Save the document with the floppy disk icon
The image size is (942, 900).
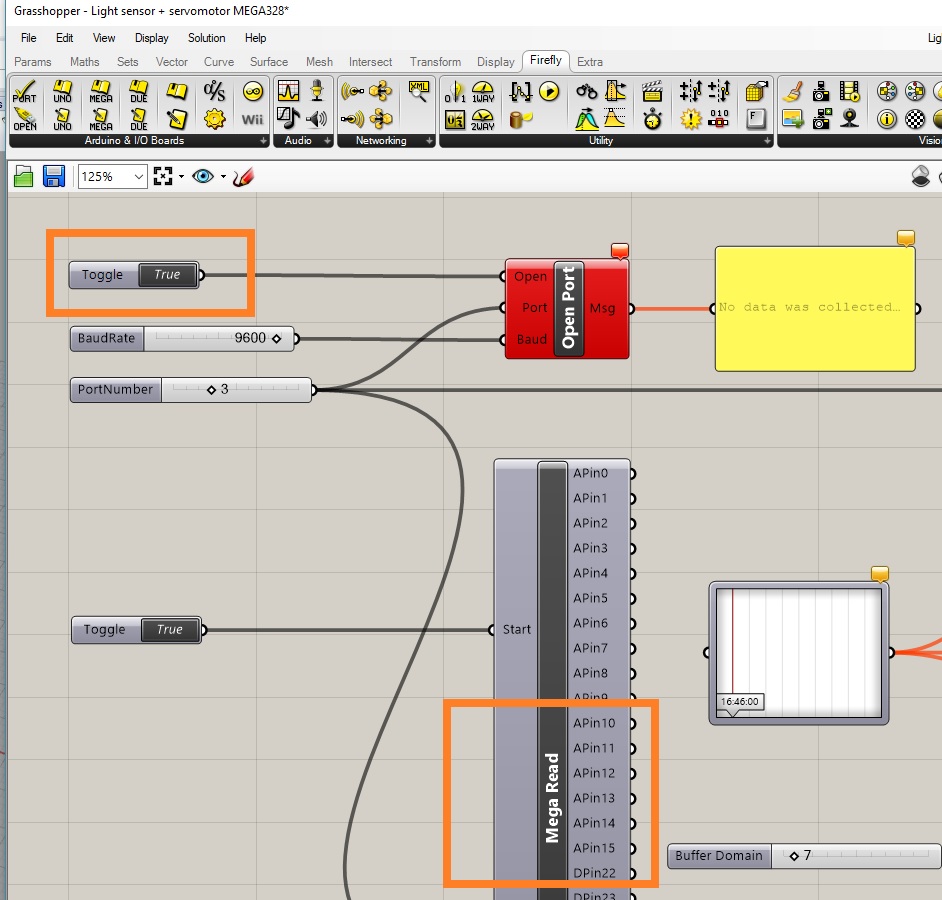coord(54,177)
